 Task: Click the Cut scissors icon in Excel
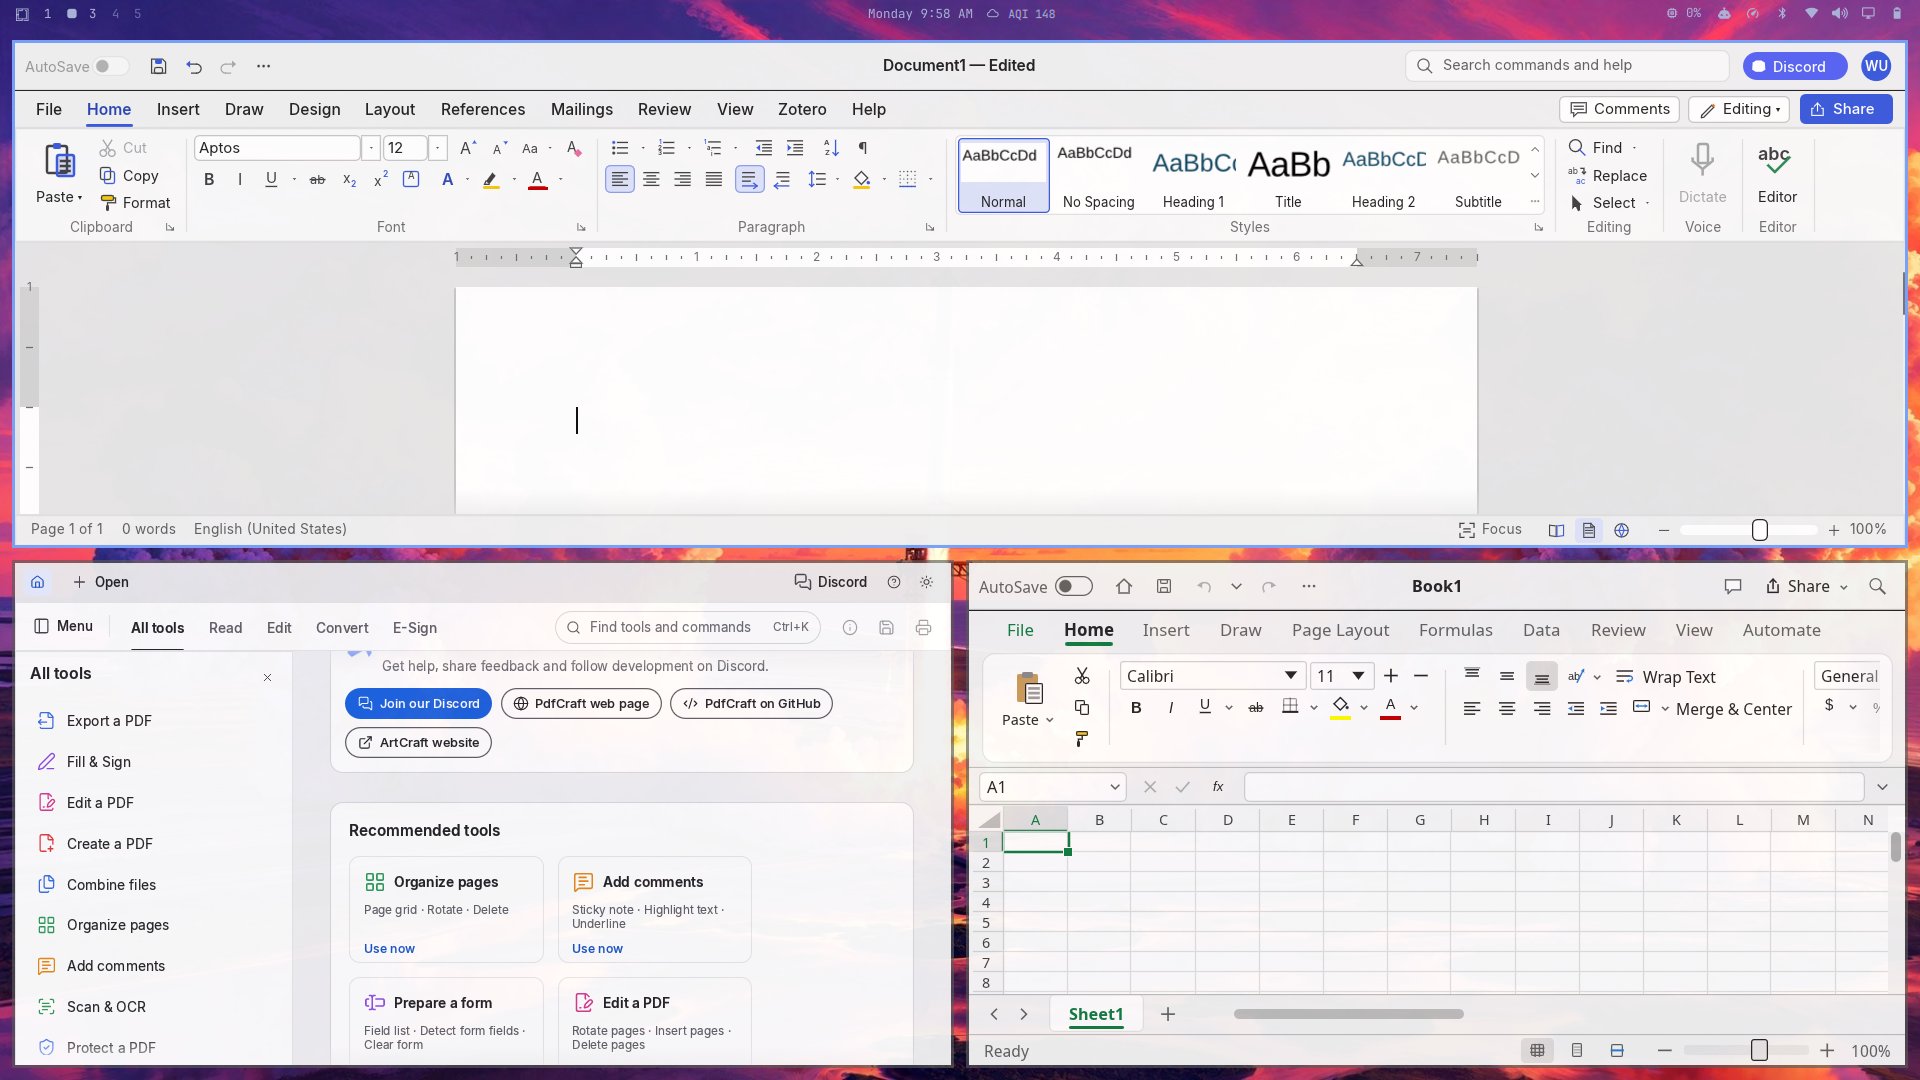[1082, 677]
